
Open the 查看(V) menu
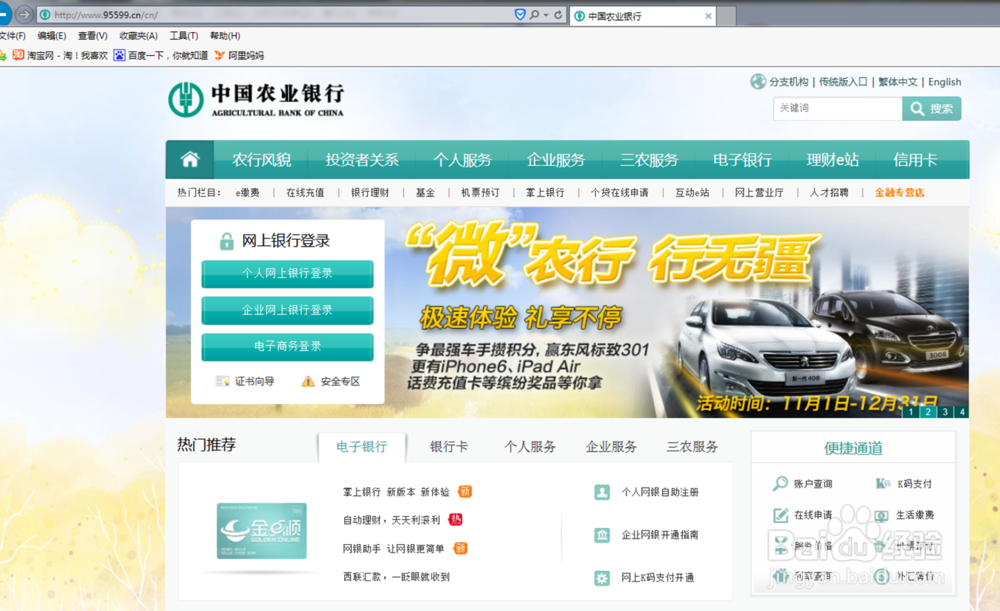coord(92,36)
